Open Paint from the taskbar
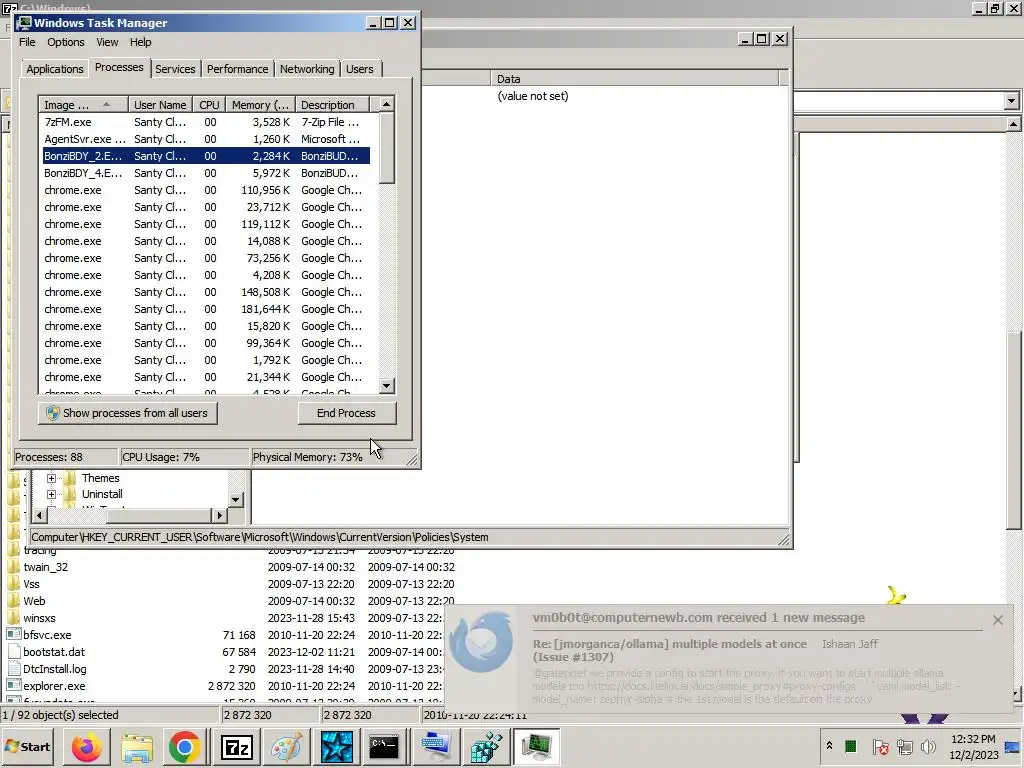 pos(286,747)
